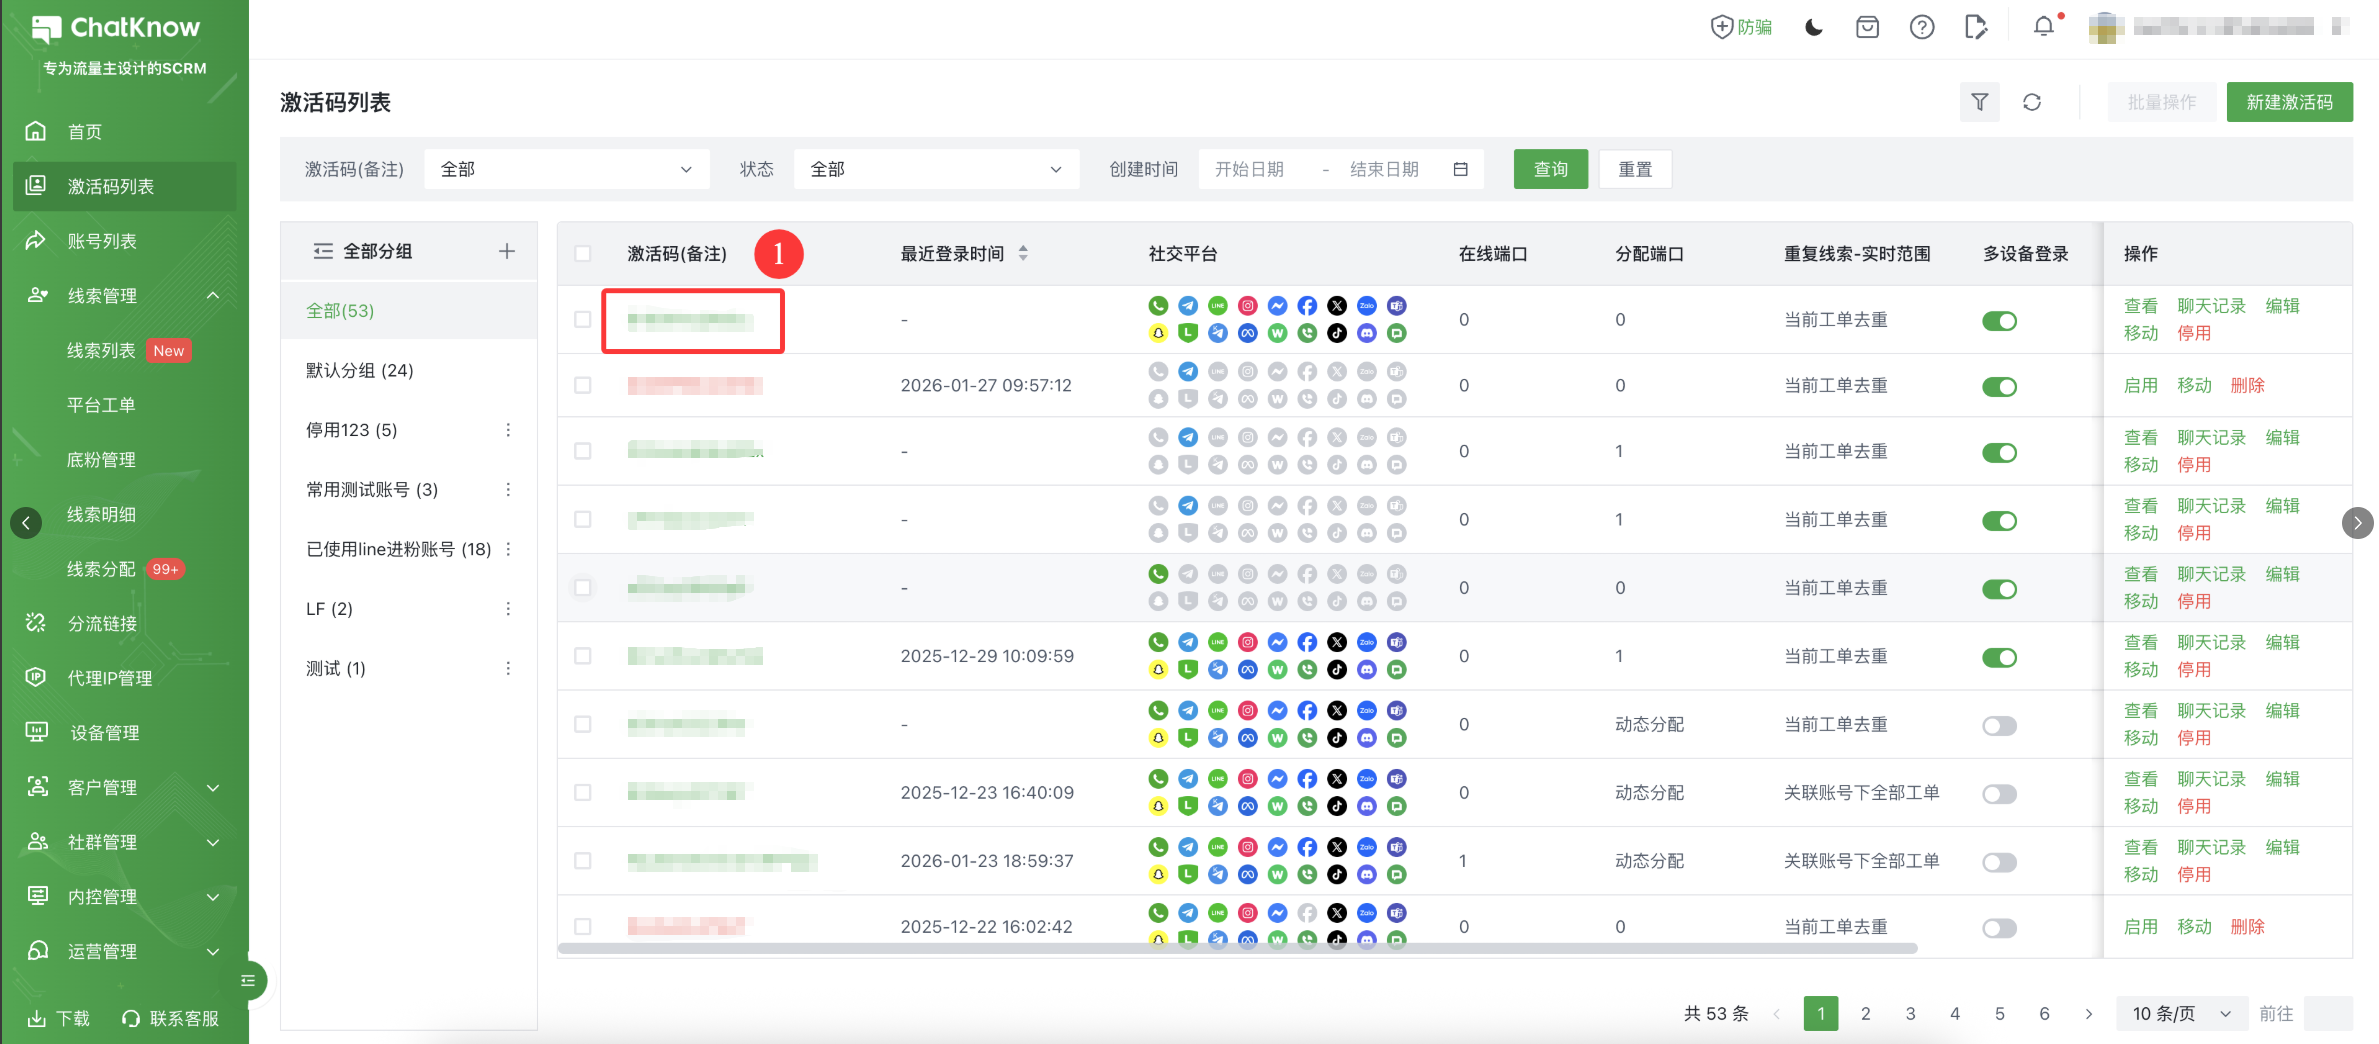Select all rows with header checkbox
Screen dimensions: 2379x1044
[583, 254]
